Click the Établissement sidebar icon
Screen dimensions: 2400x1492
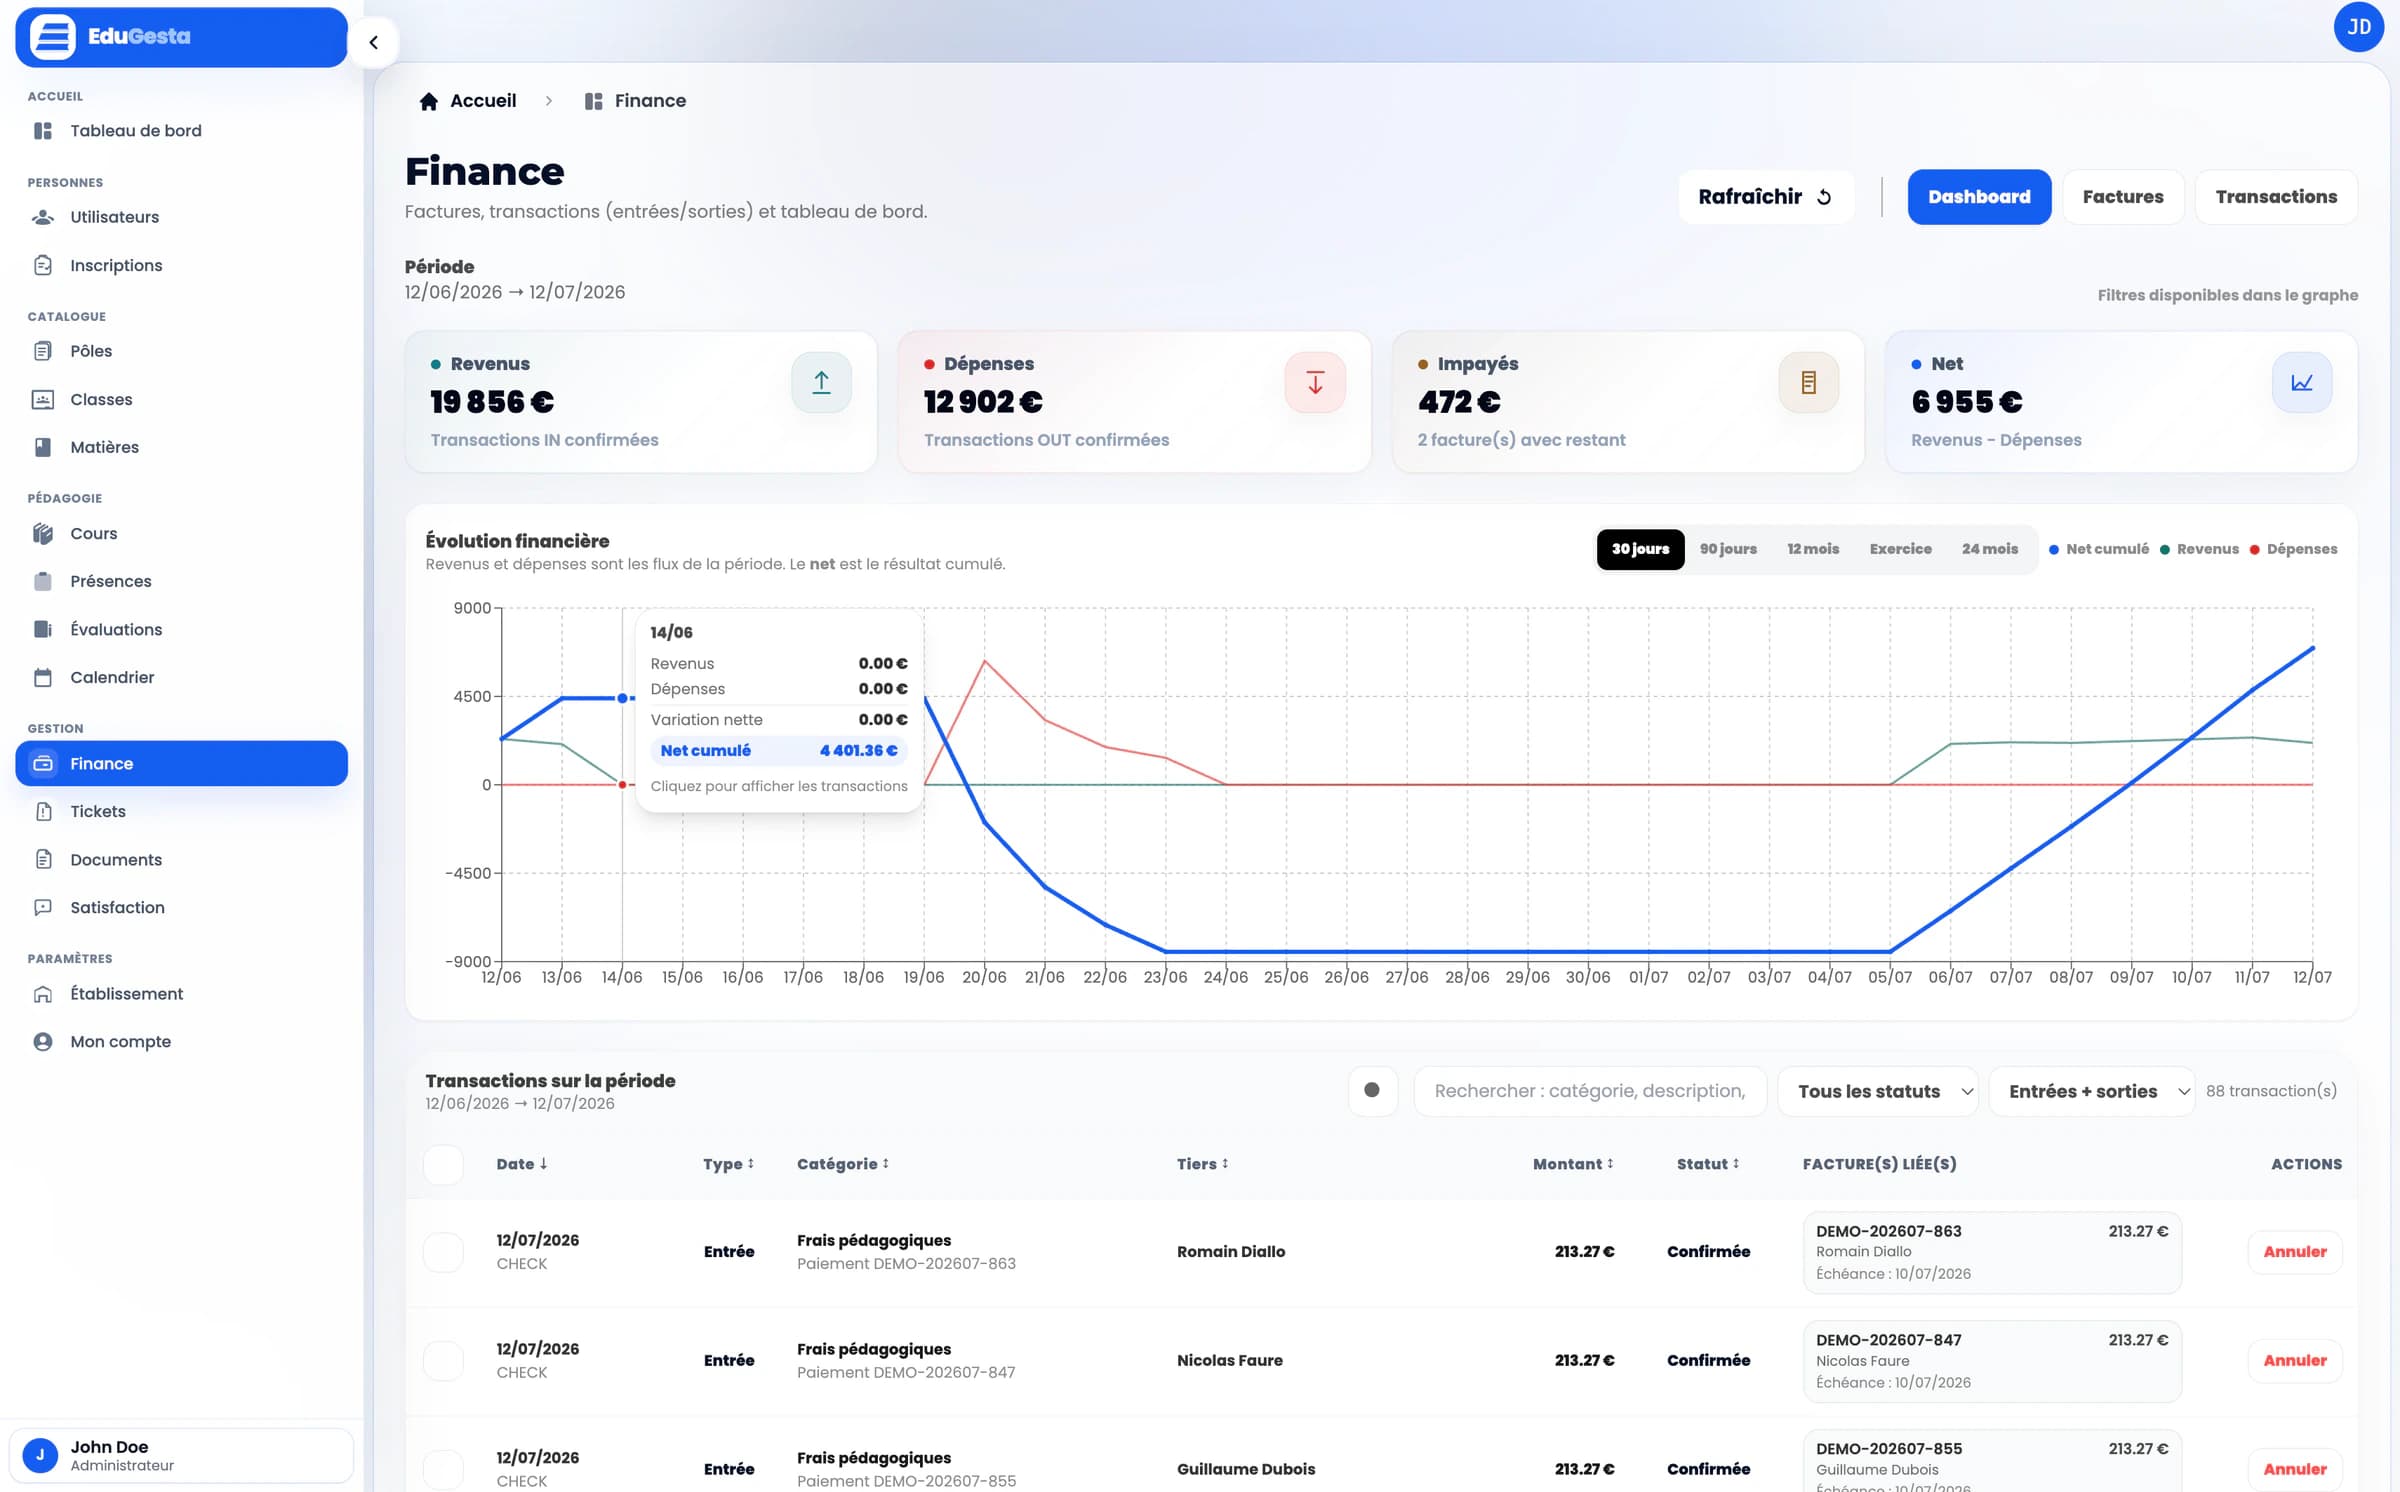43,993
